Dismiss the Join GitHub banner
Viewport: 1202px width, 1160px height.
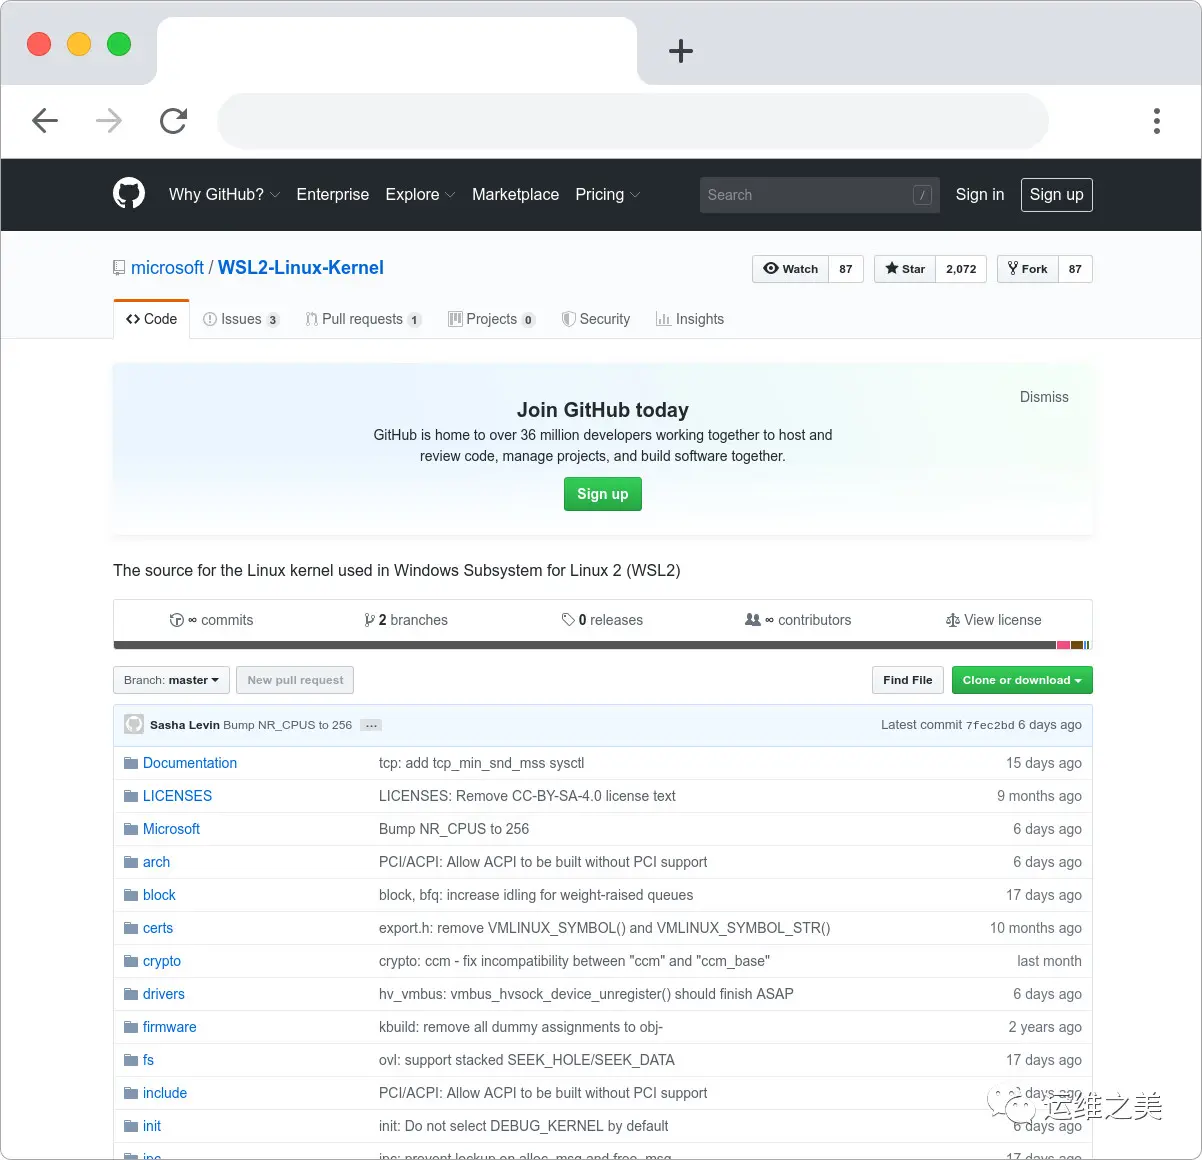pyautogui.click(x=1044, y=397)
